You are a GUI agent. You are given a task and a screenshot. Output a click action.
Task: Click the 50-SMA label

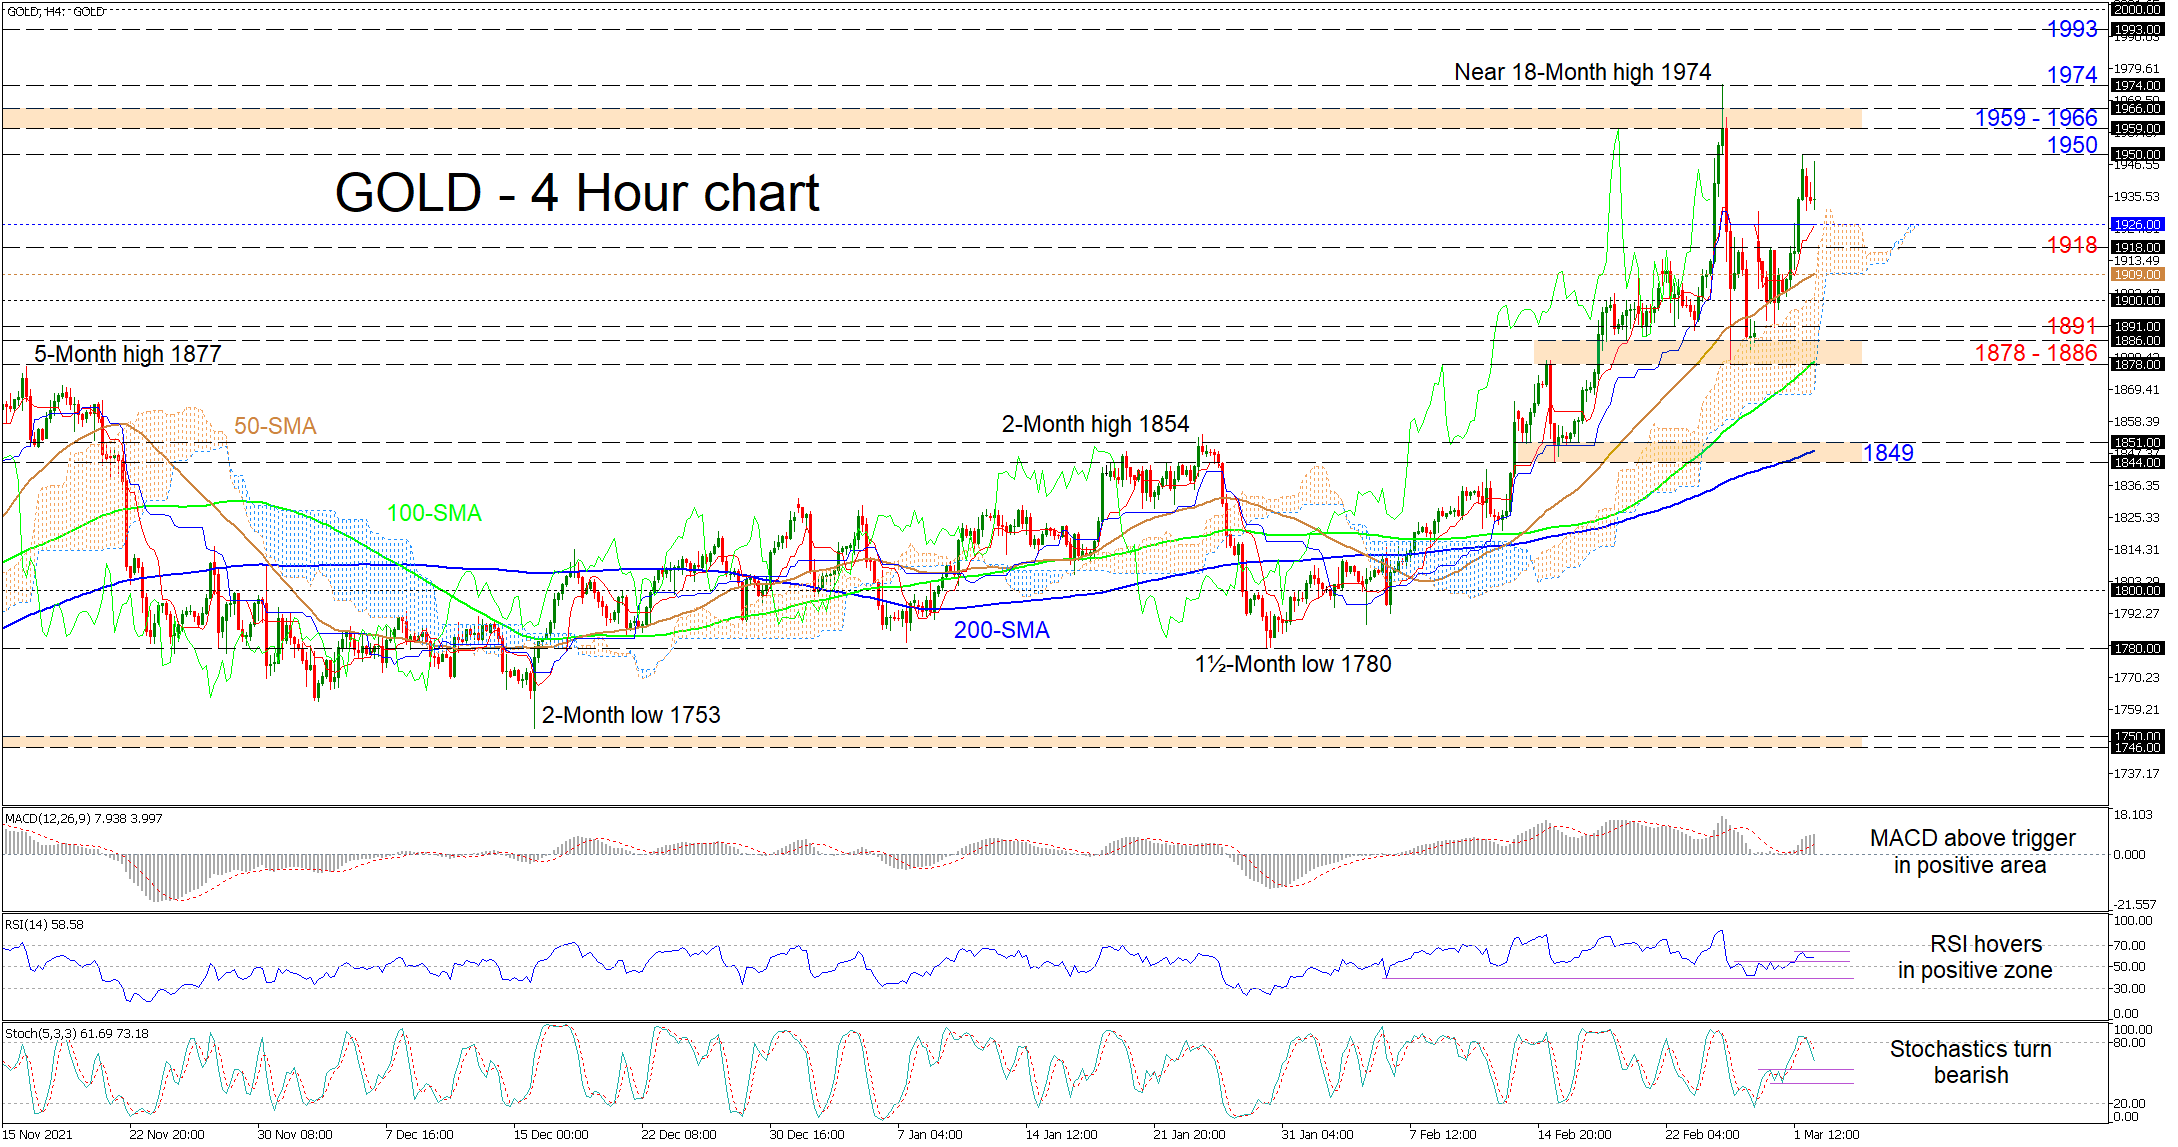[x=275, y=426]
